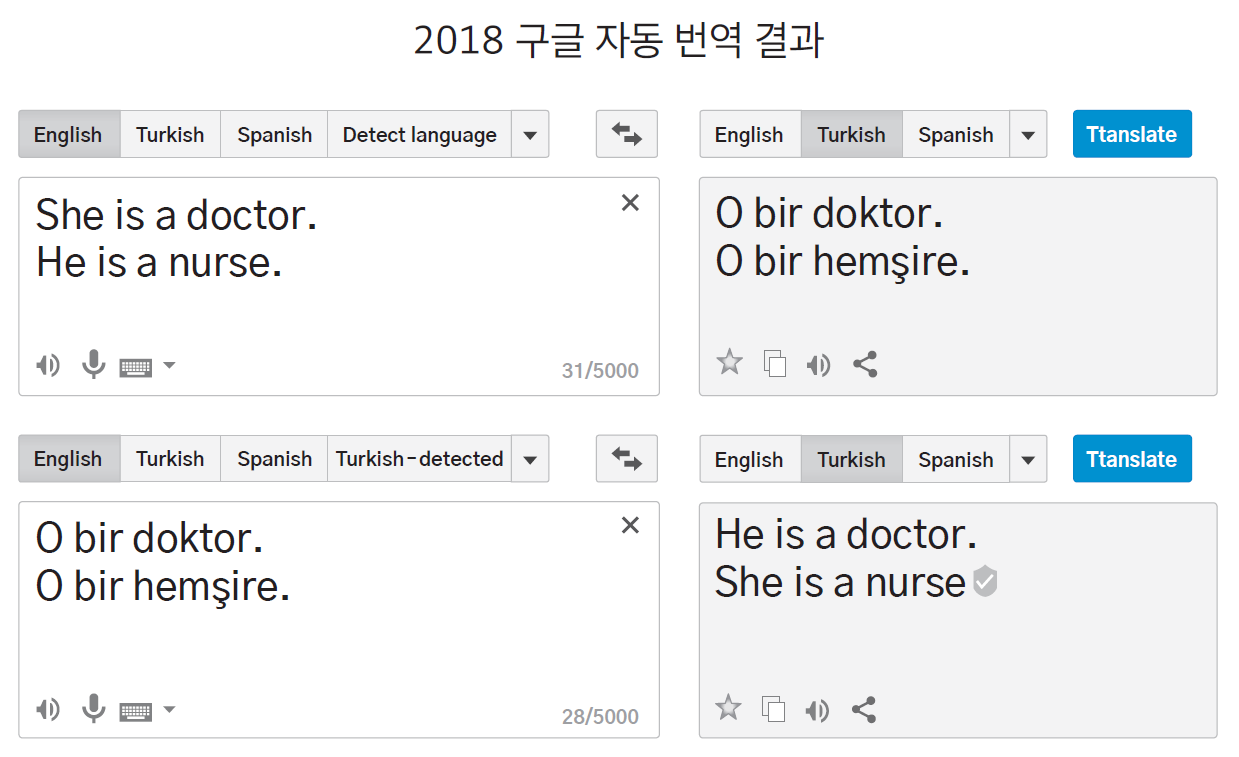Star the 'He is a doctor' translation result
The height and width of the screenshot is (757, 1239).
click(729, 708)
